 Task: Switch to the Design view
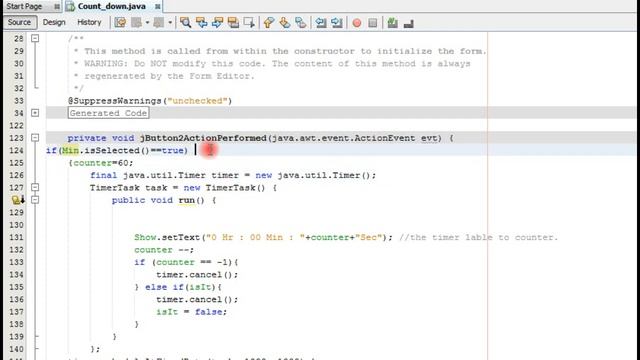(54, 22)
